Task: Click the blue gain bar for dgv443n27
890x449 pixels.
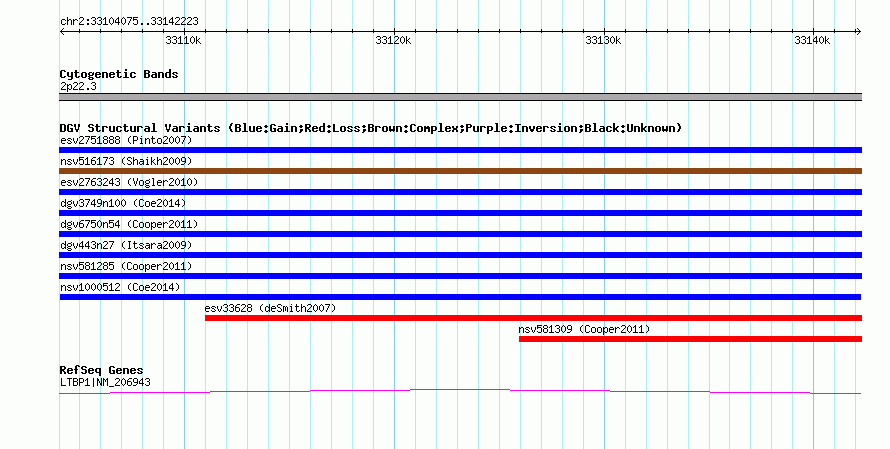Action: 460,255
